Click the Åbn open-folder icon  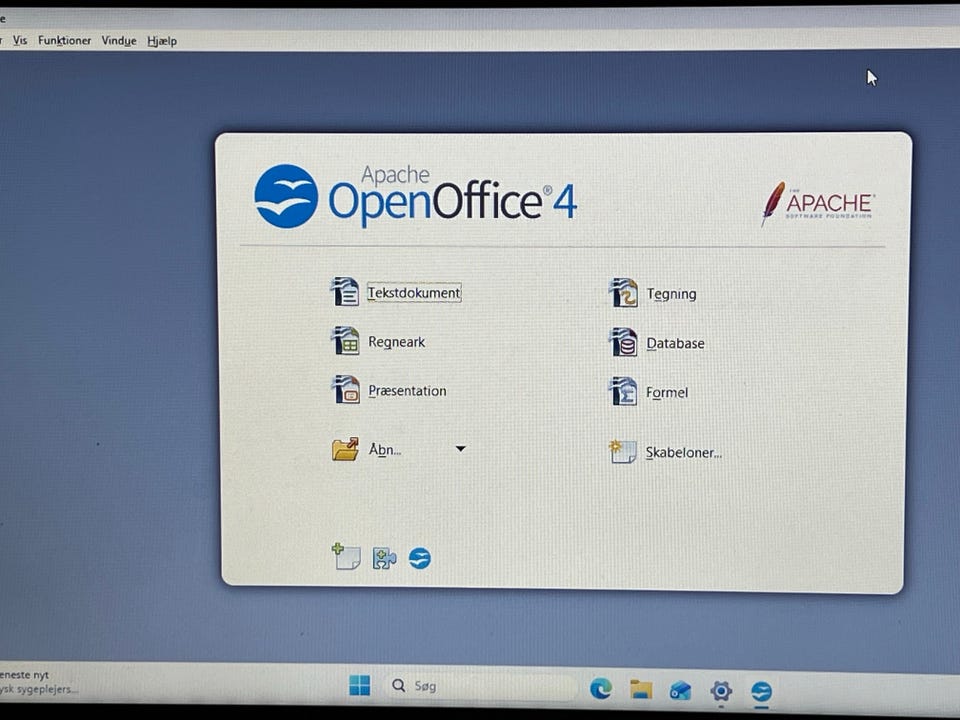pyautogui.click(x=345, y=449)
